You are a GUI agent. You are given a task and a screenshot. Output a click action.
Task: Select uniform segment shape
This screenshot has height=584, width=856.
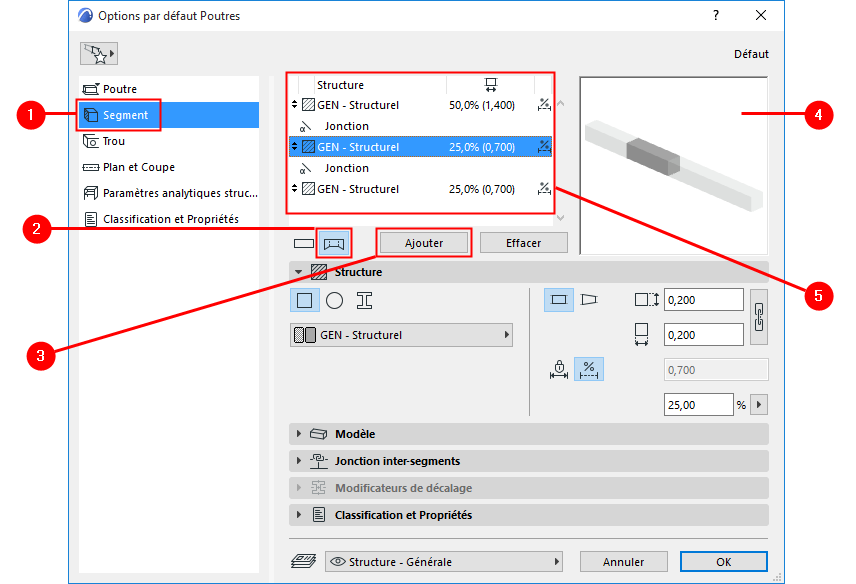pyautogui.click(x=558, y=300)
